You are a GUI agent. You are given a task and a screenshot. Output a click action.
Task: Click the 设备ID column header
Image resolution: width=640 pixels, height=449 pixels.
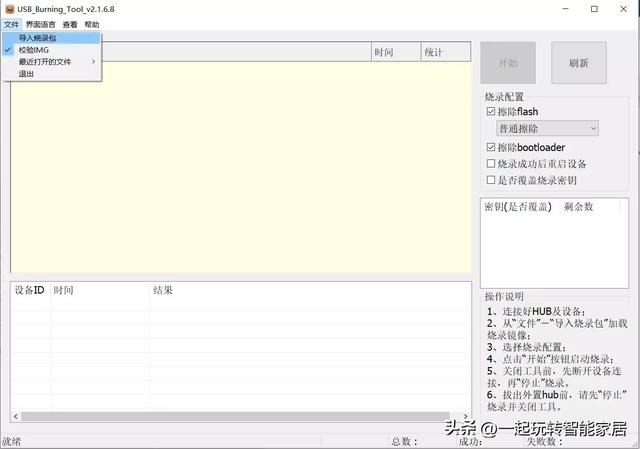30,290
